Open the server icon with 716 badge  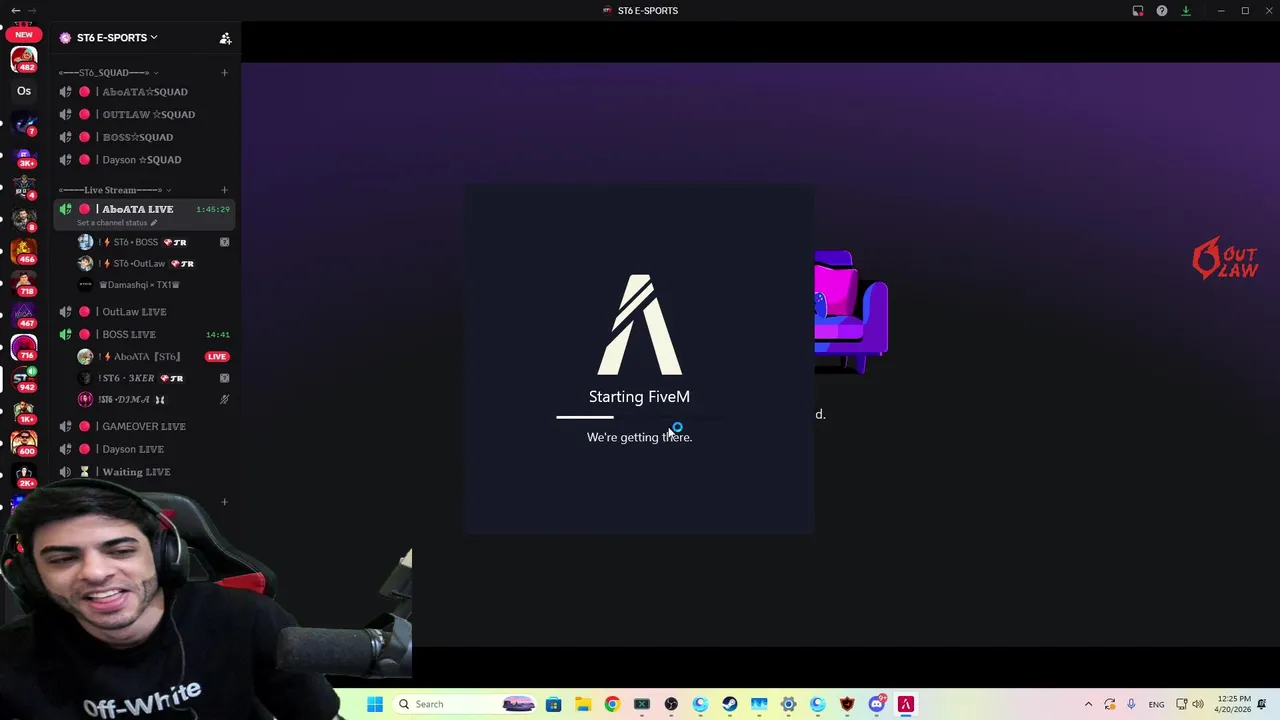coord(24,347)
